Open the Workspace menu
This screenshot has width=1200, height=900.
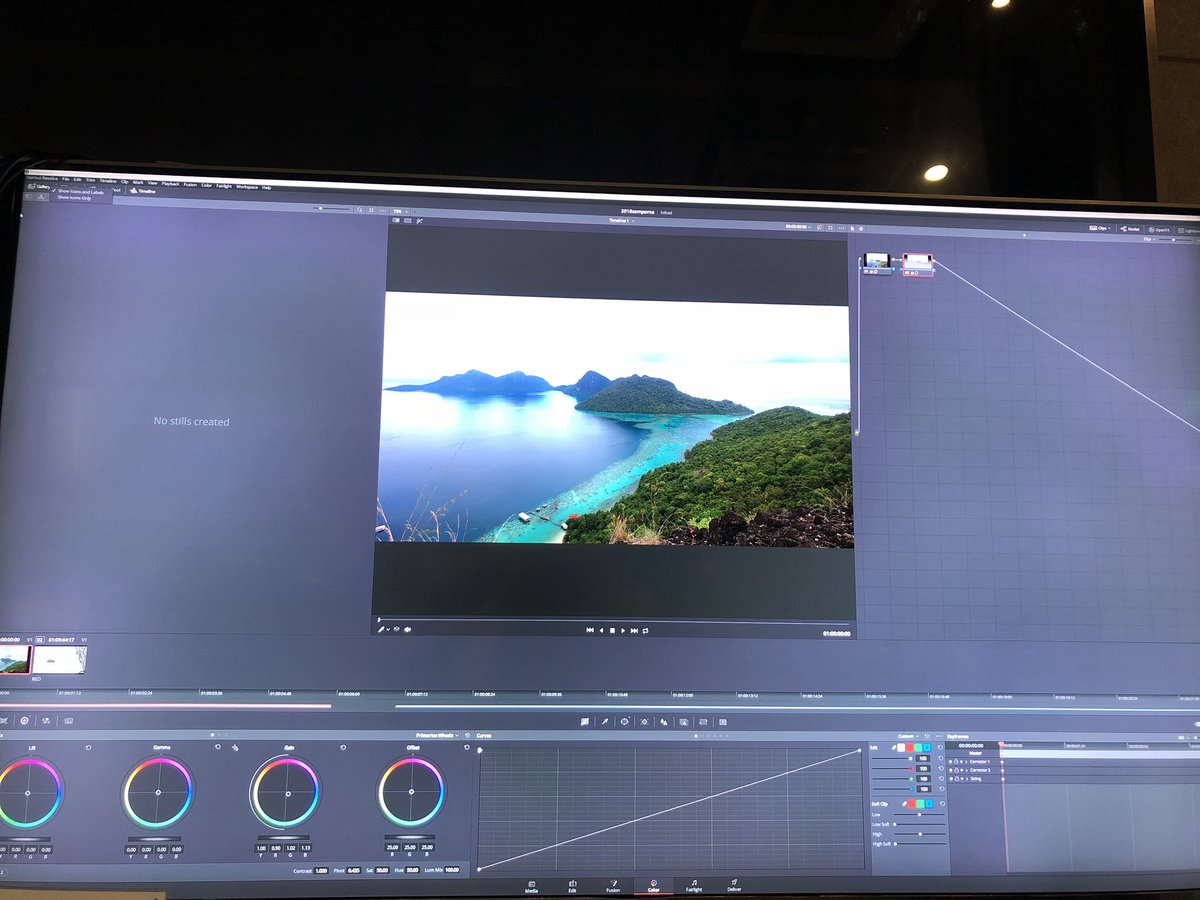point(247,186)
